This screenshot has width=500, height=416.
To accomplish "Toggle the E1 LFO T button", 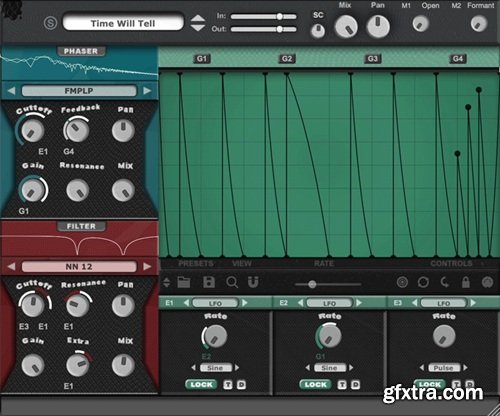I will pyautogui.click(x=228, y=385).
